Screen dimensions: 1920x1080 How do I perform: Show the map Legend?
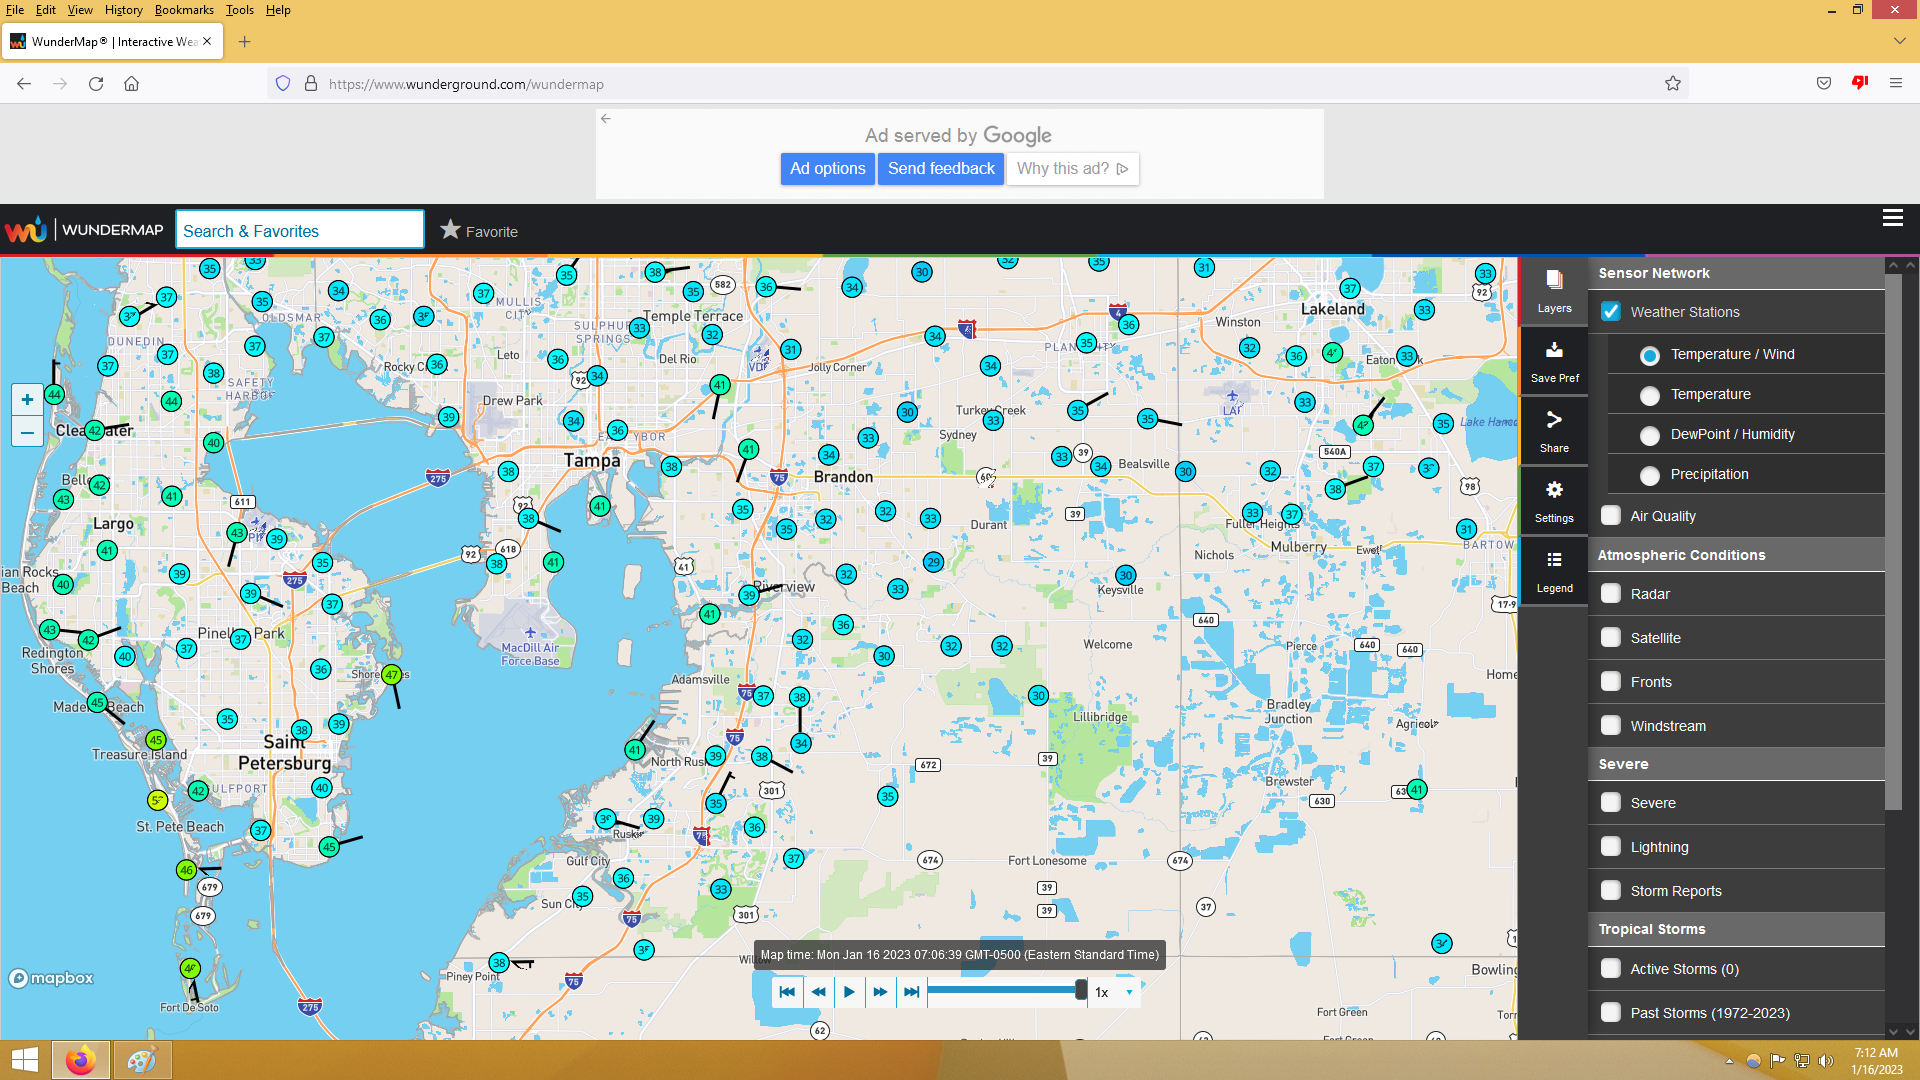1554,570
